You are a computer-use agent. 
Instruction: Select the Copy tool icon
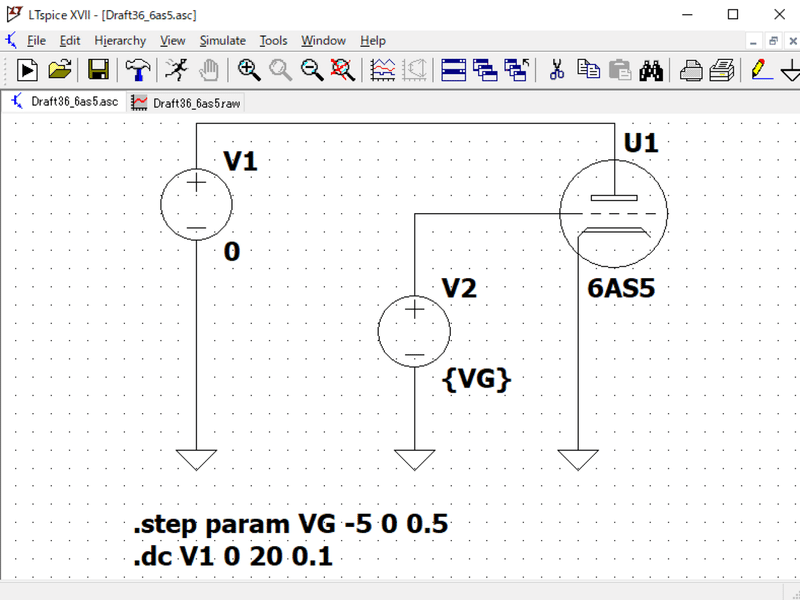588,70
